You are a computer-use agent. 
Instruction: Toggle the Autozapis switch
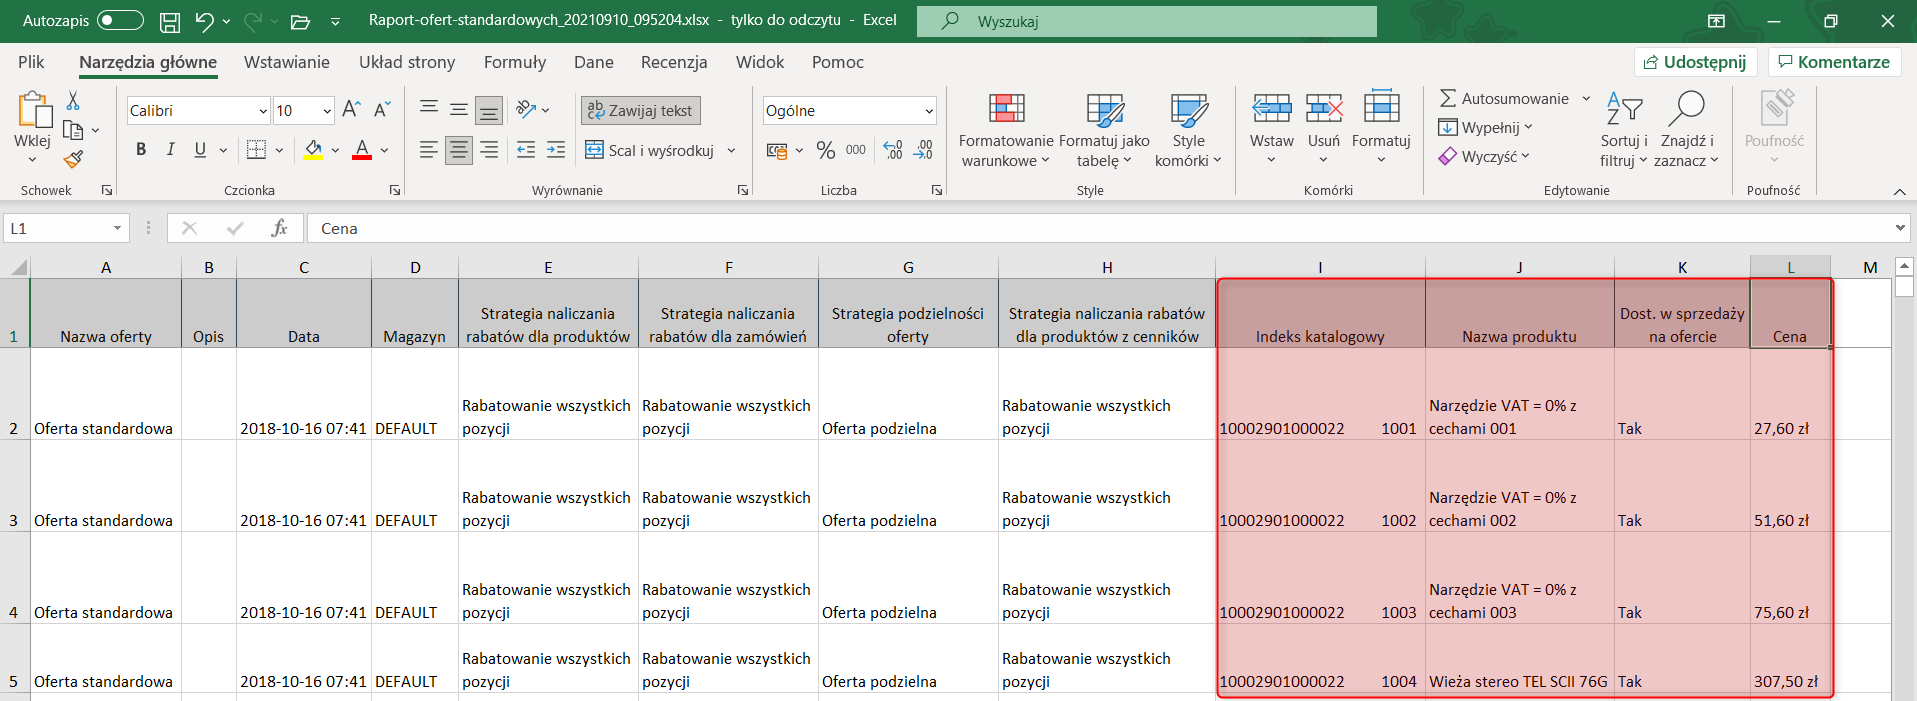pyautogui.click(x=120, y=20)
